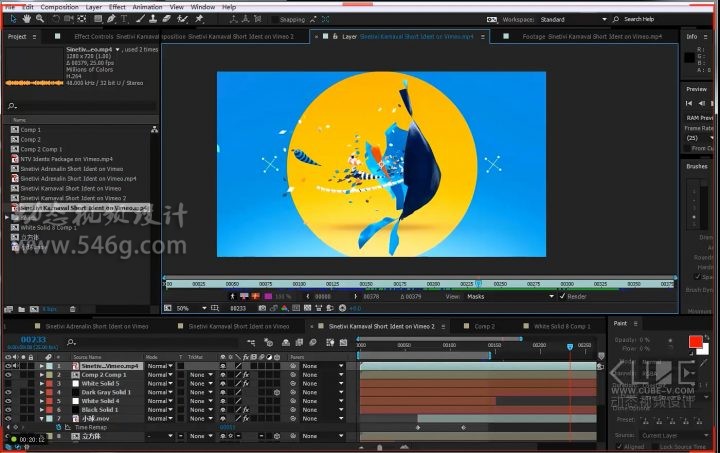
Task: Hide the Comp 2 Comp 1 layer
Action: coord(8,375)
